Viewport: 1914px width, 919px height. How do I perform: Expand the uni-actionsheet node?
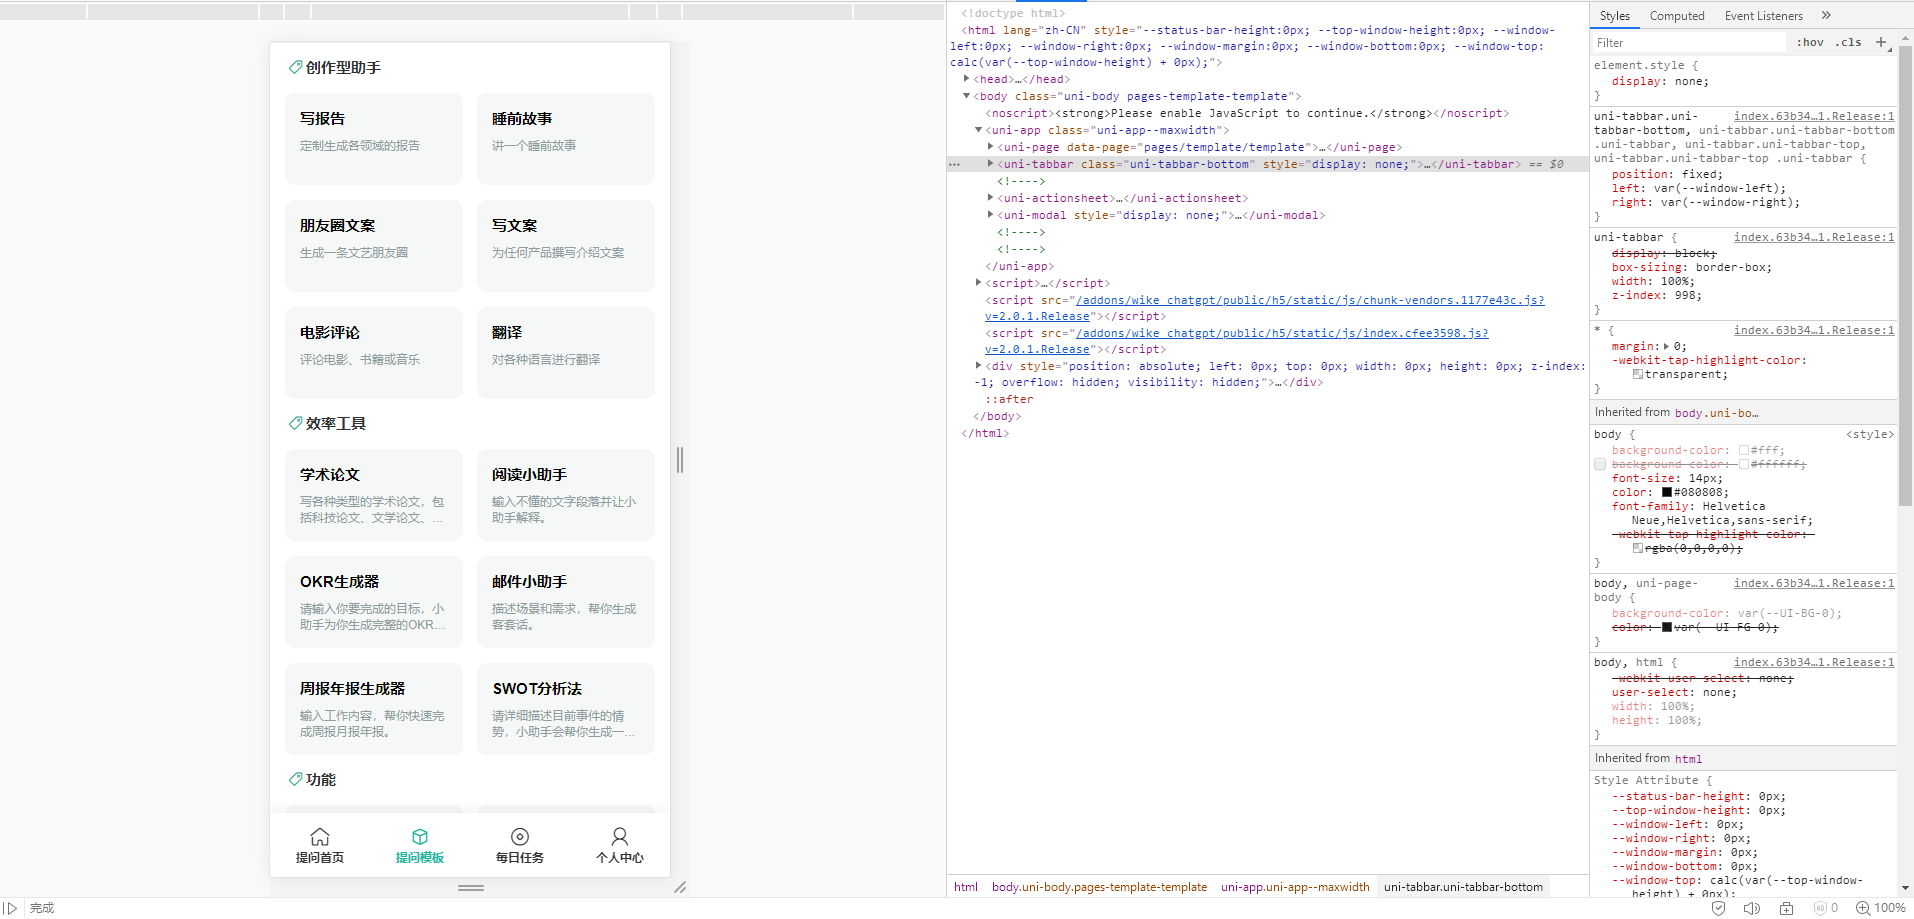[x=990, y=198]
